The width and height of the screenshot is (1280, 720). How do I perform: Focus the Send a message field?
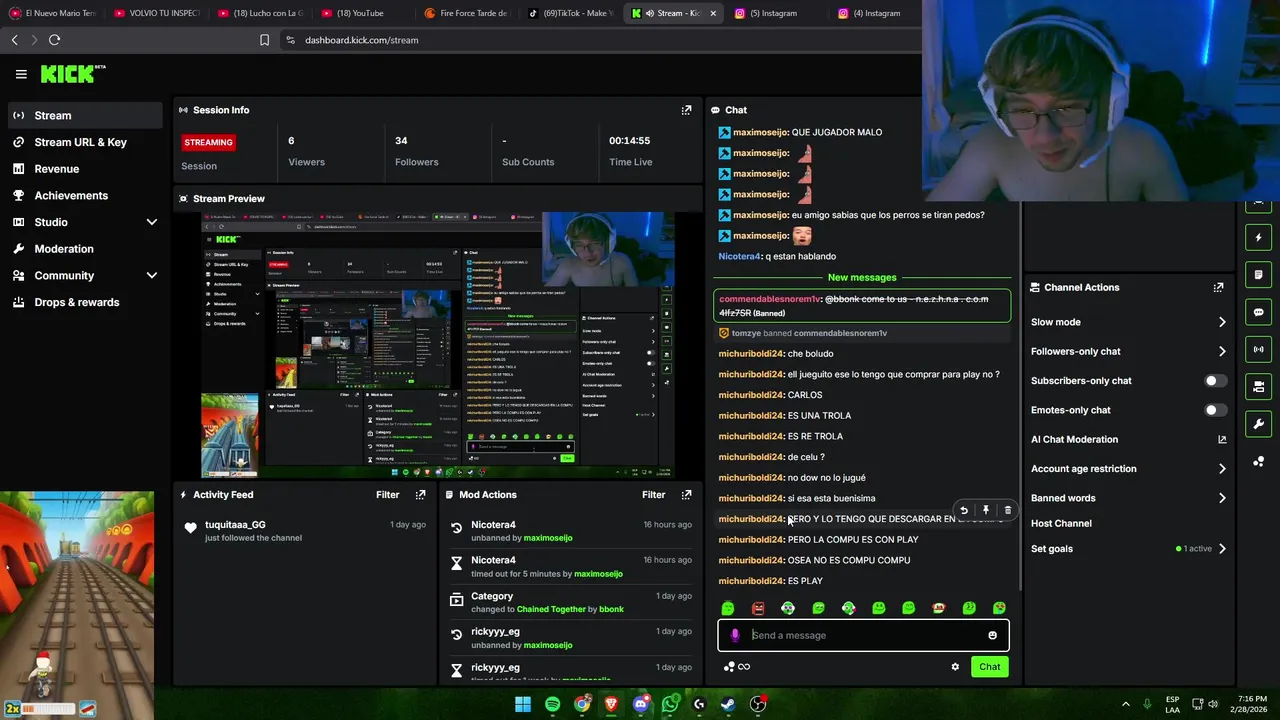[x=865, y=635]
